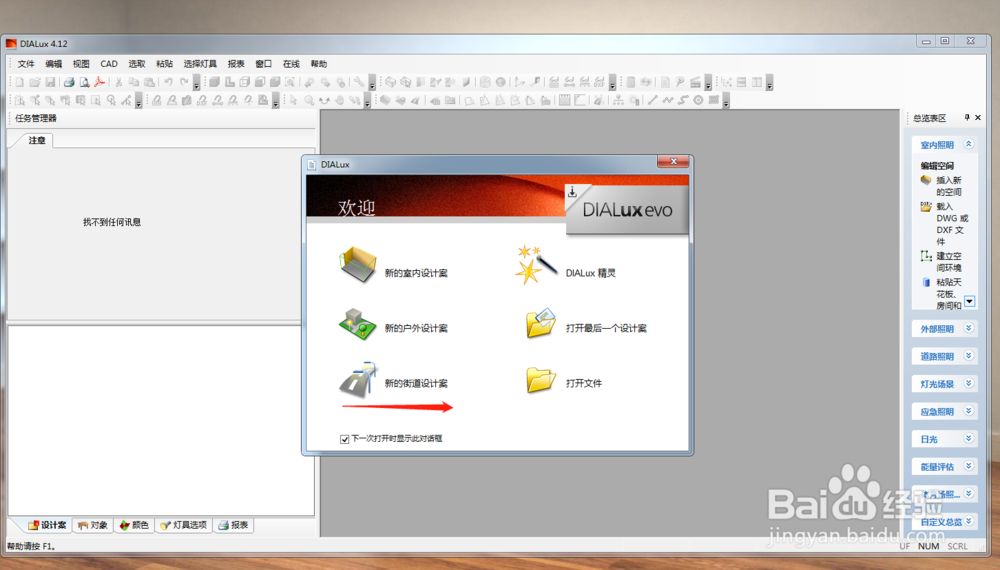The image size is (1000, 570).
Task: Click the new interior project room icon
Action: [x=357, y=265]
